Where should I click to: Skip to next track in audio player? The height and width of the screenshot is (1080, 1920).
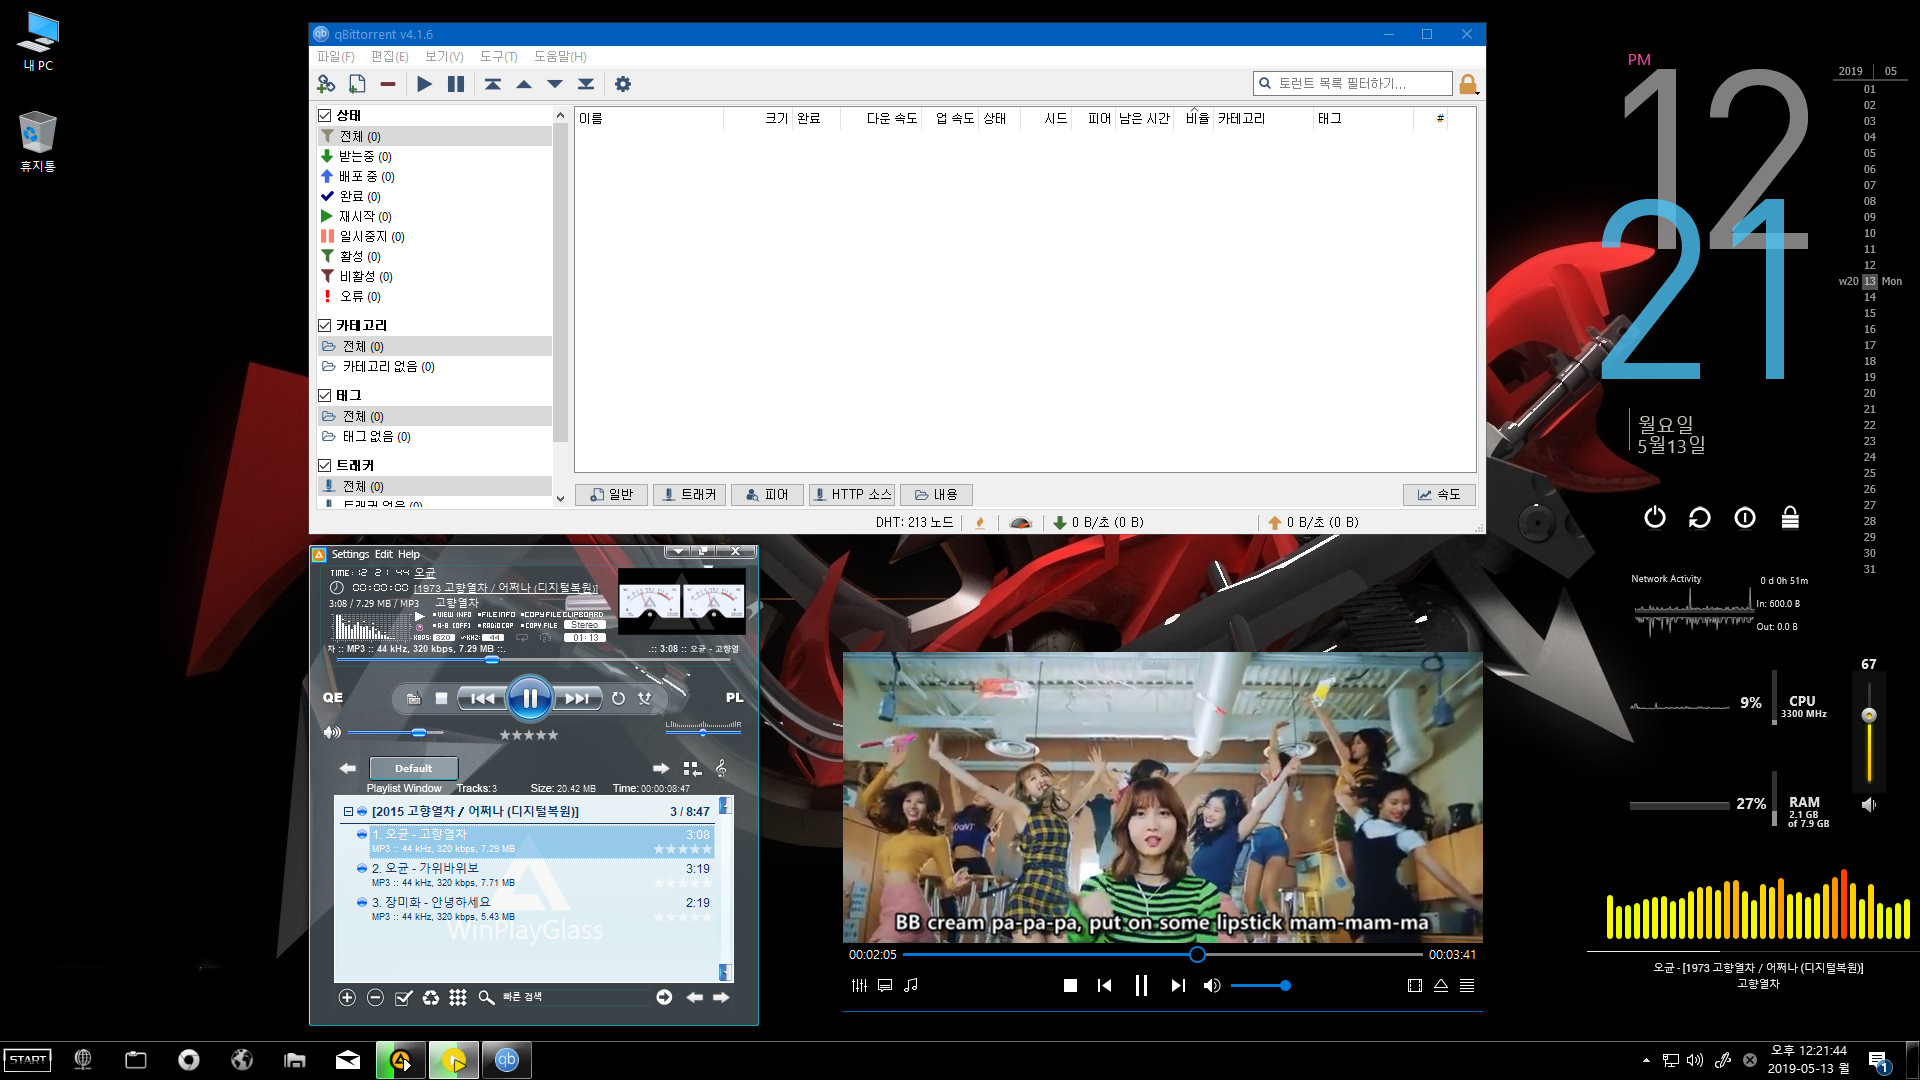(577, 698)
